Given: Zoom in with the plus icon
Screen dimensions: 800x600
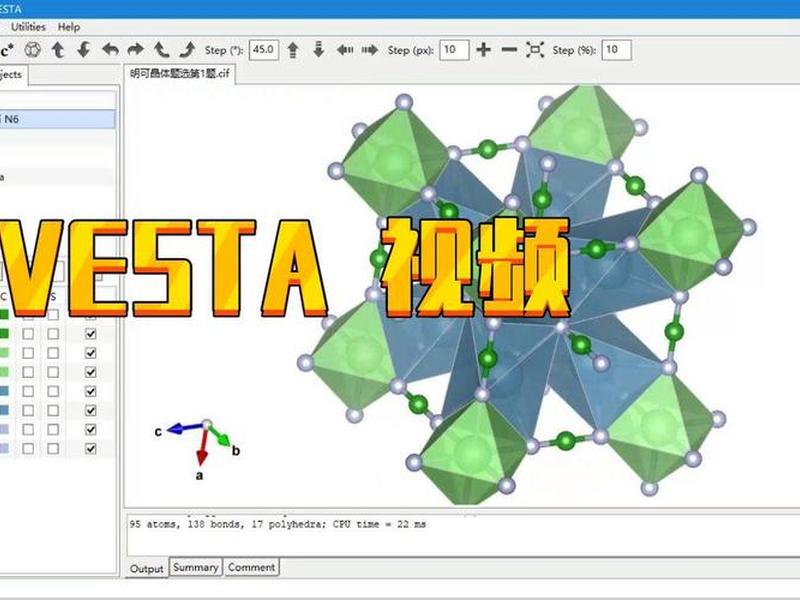Looking at the screenshot, I should click(483, 50).
